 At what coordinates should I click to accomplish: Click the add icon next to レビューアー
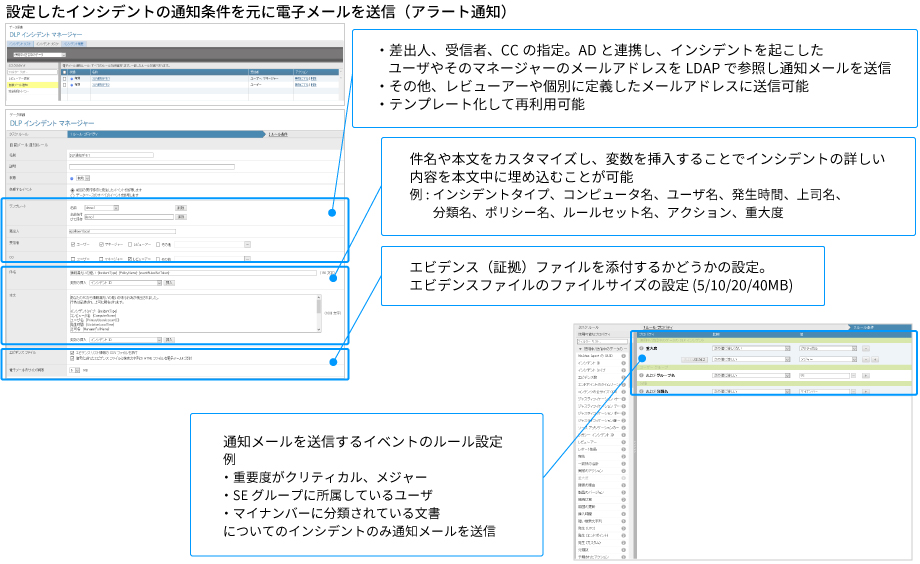tap(624, 442)
